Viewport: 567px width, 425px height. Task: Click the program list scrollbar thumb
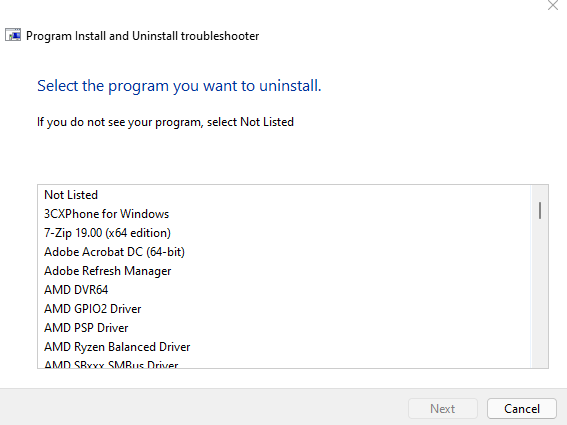coord(540,211)
